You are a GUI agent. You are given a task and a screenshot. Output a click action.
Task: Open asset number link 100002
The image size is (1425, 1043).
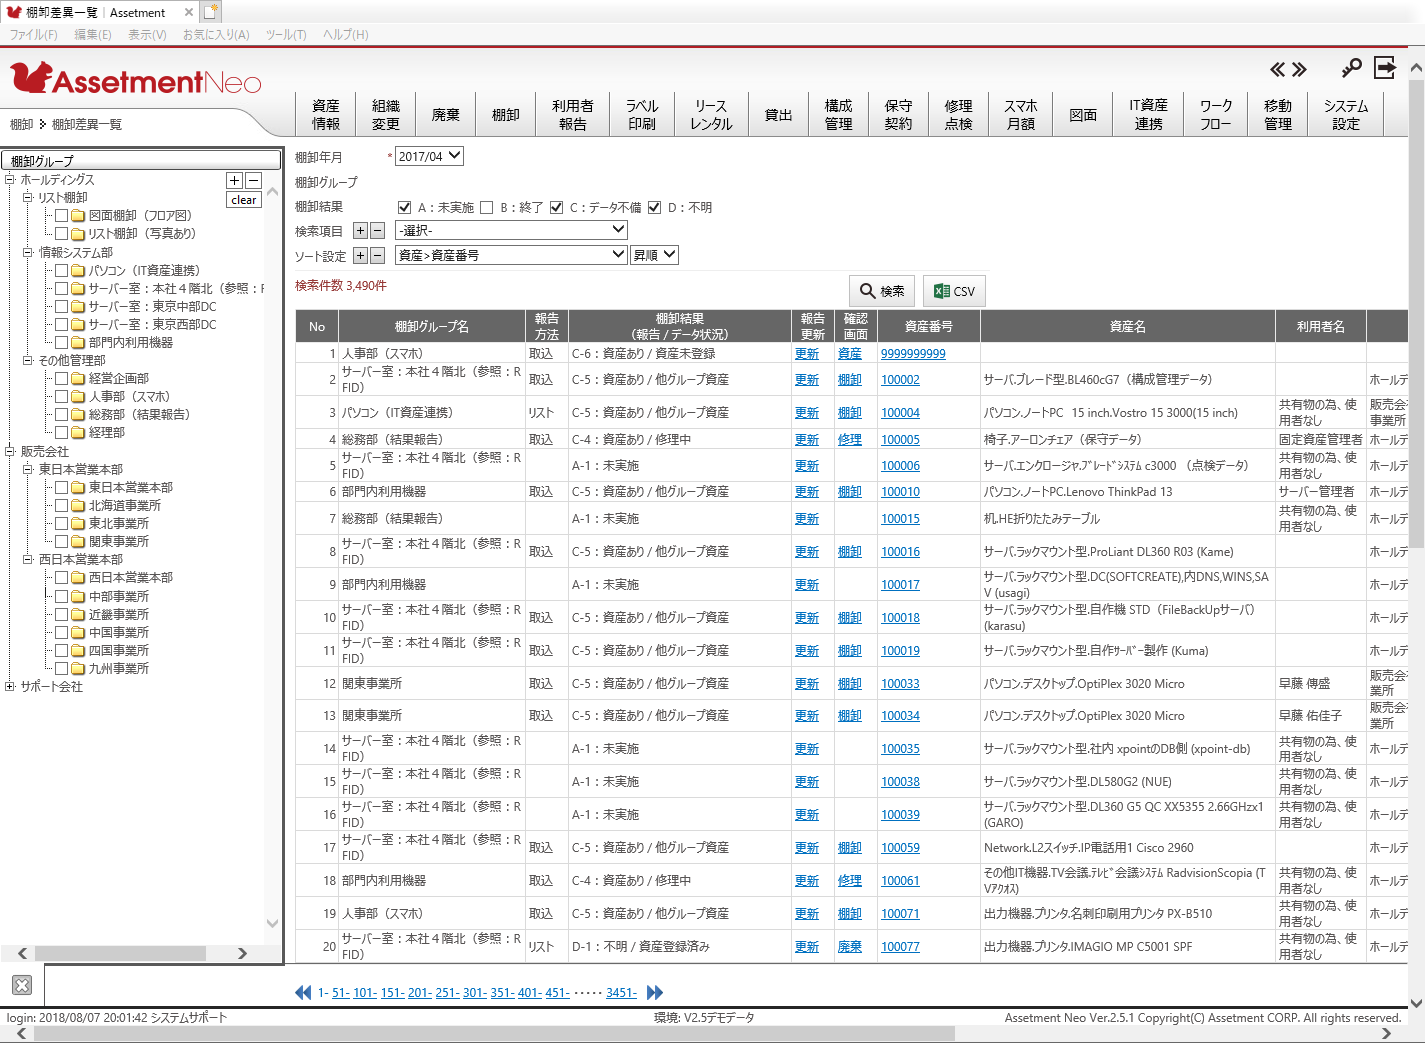900,380
